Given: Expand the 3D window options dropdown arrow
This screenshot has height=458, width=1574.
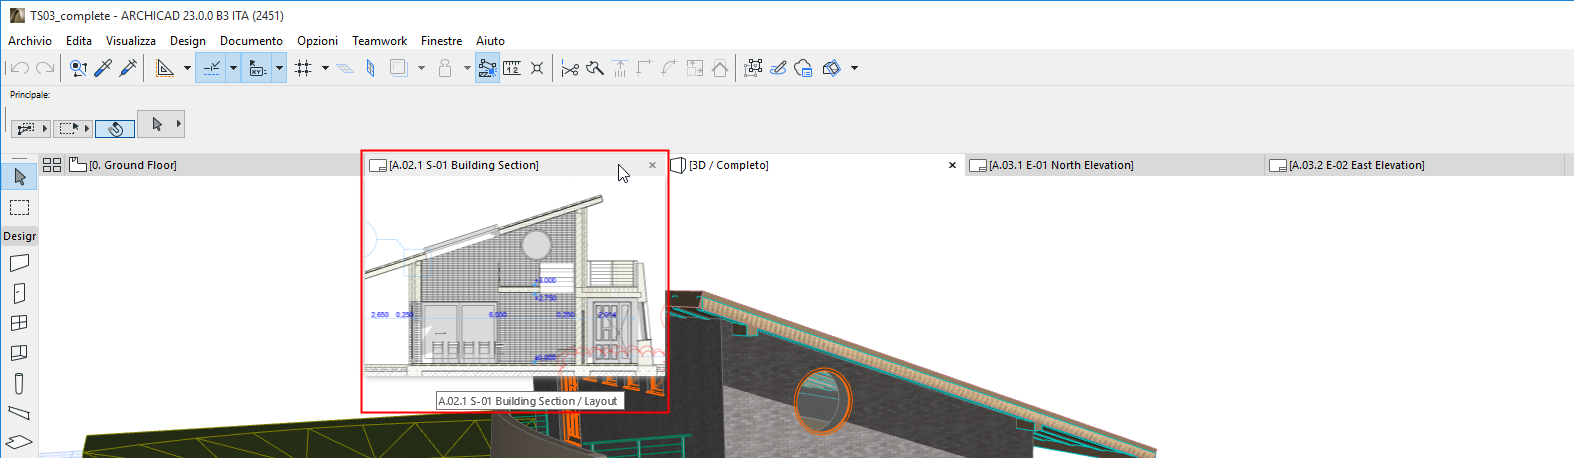Looking at the screenshot, I should click(x=854, y=68).
